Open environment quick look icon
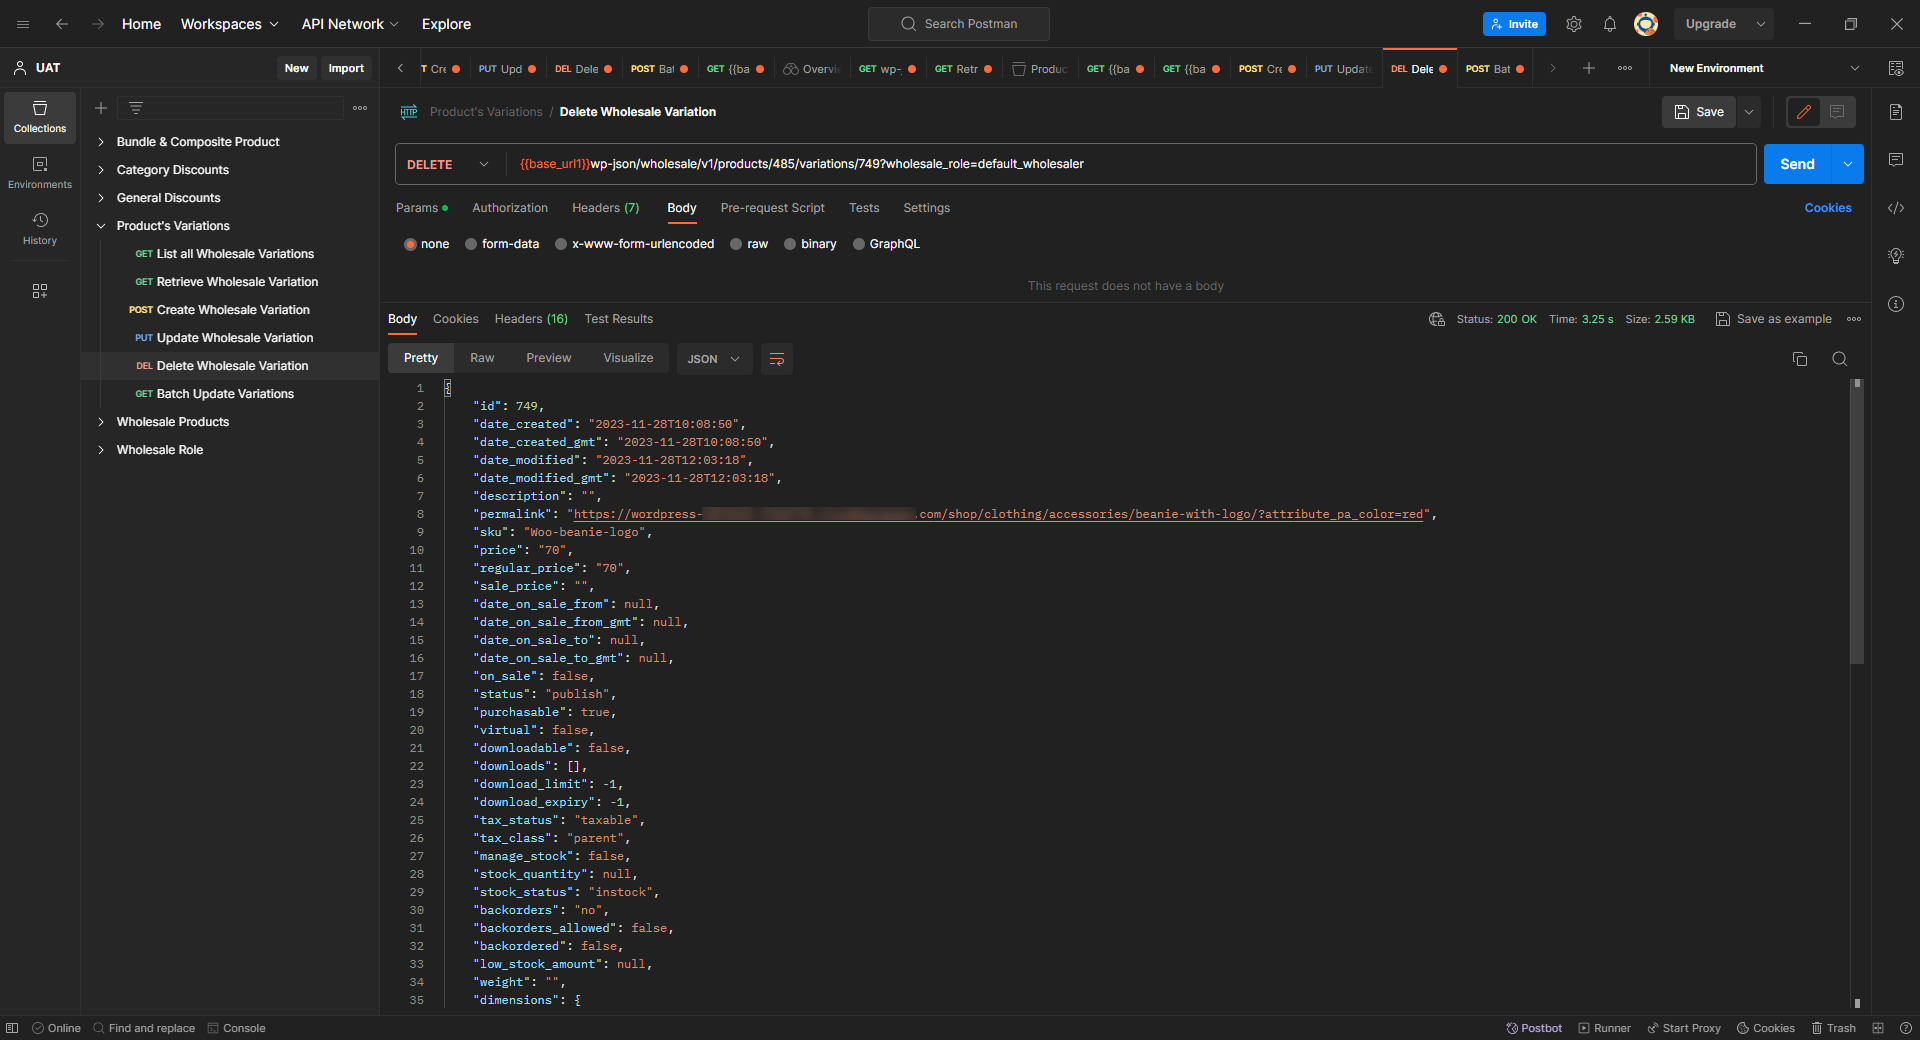Image resolution: width=1920 pixels, height=1040 pixels. tap(1896, 68)
